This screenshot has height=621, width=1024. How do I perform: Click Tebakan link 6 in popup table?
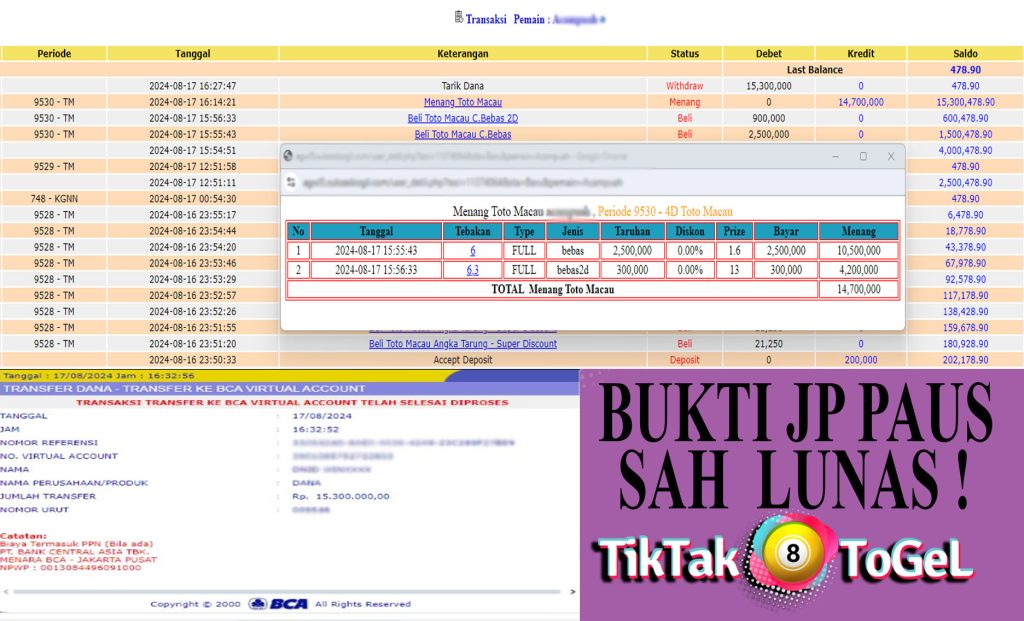coord(472,251)
